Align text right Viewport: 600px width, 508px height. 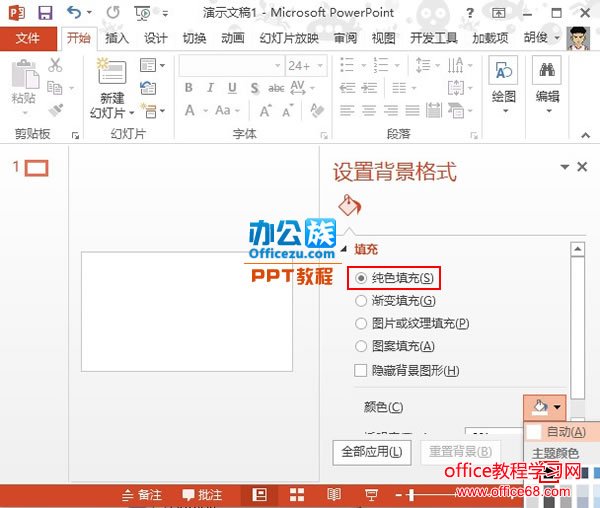click(391, 111)
